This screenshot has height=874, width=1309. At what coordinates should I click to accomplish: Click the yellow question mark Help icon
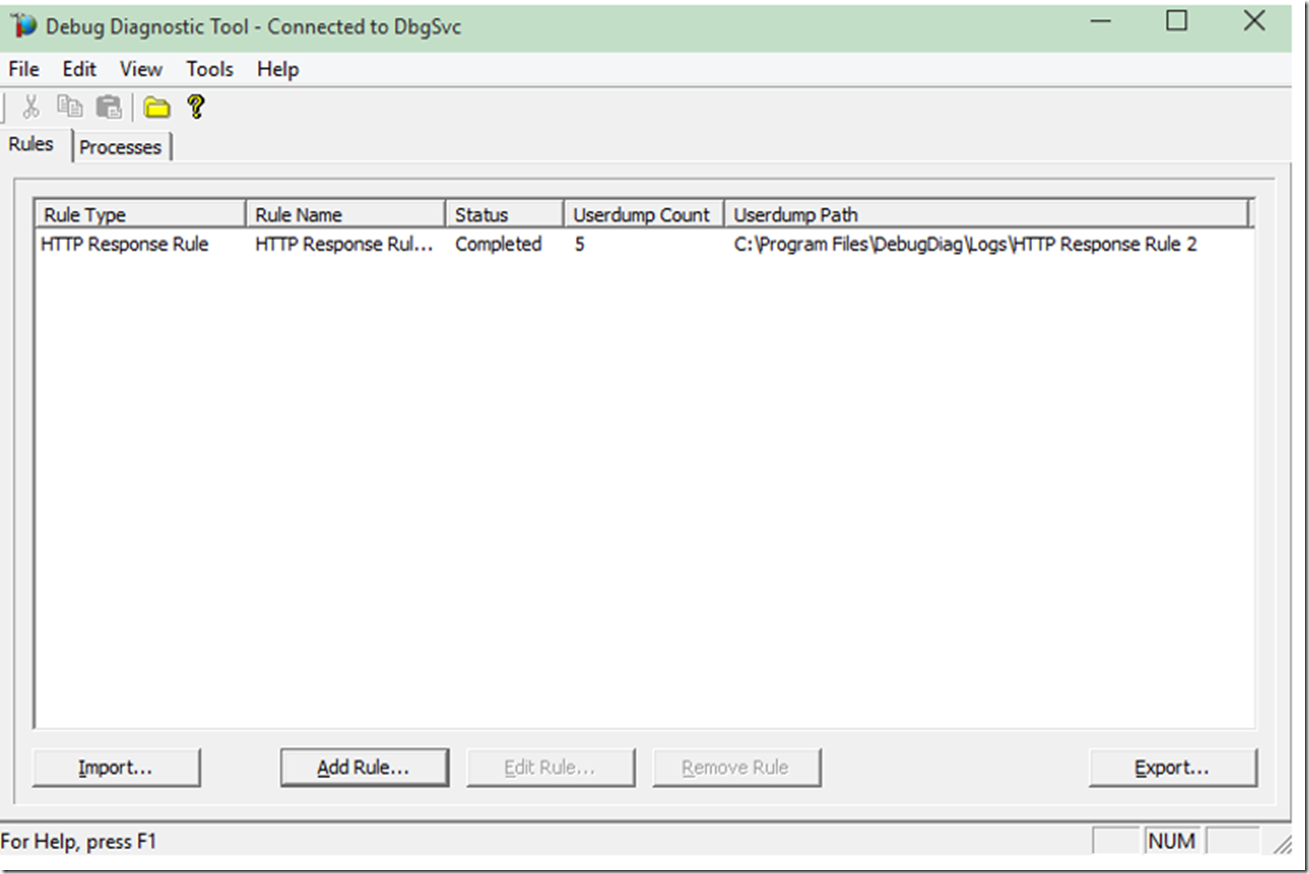[196, 107]
